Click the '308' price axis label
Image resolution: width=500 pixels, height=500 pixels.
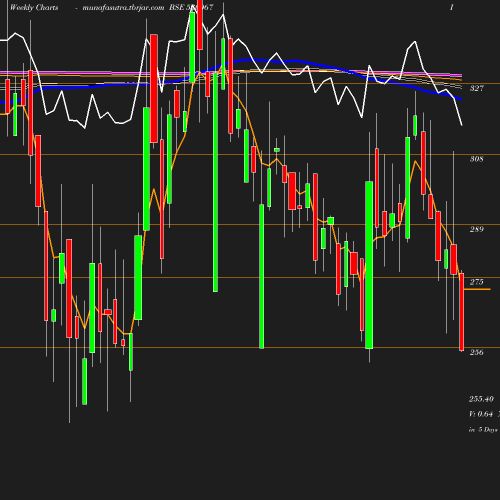coord(477,159)
